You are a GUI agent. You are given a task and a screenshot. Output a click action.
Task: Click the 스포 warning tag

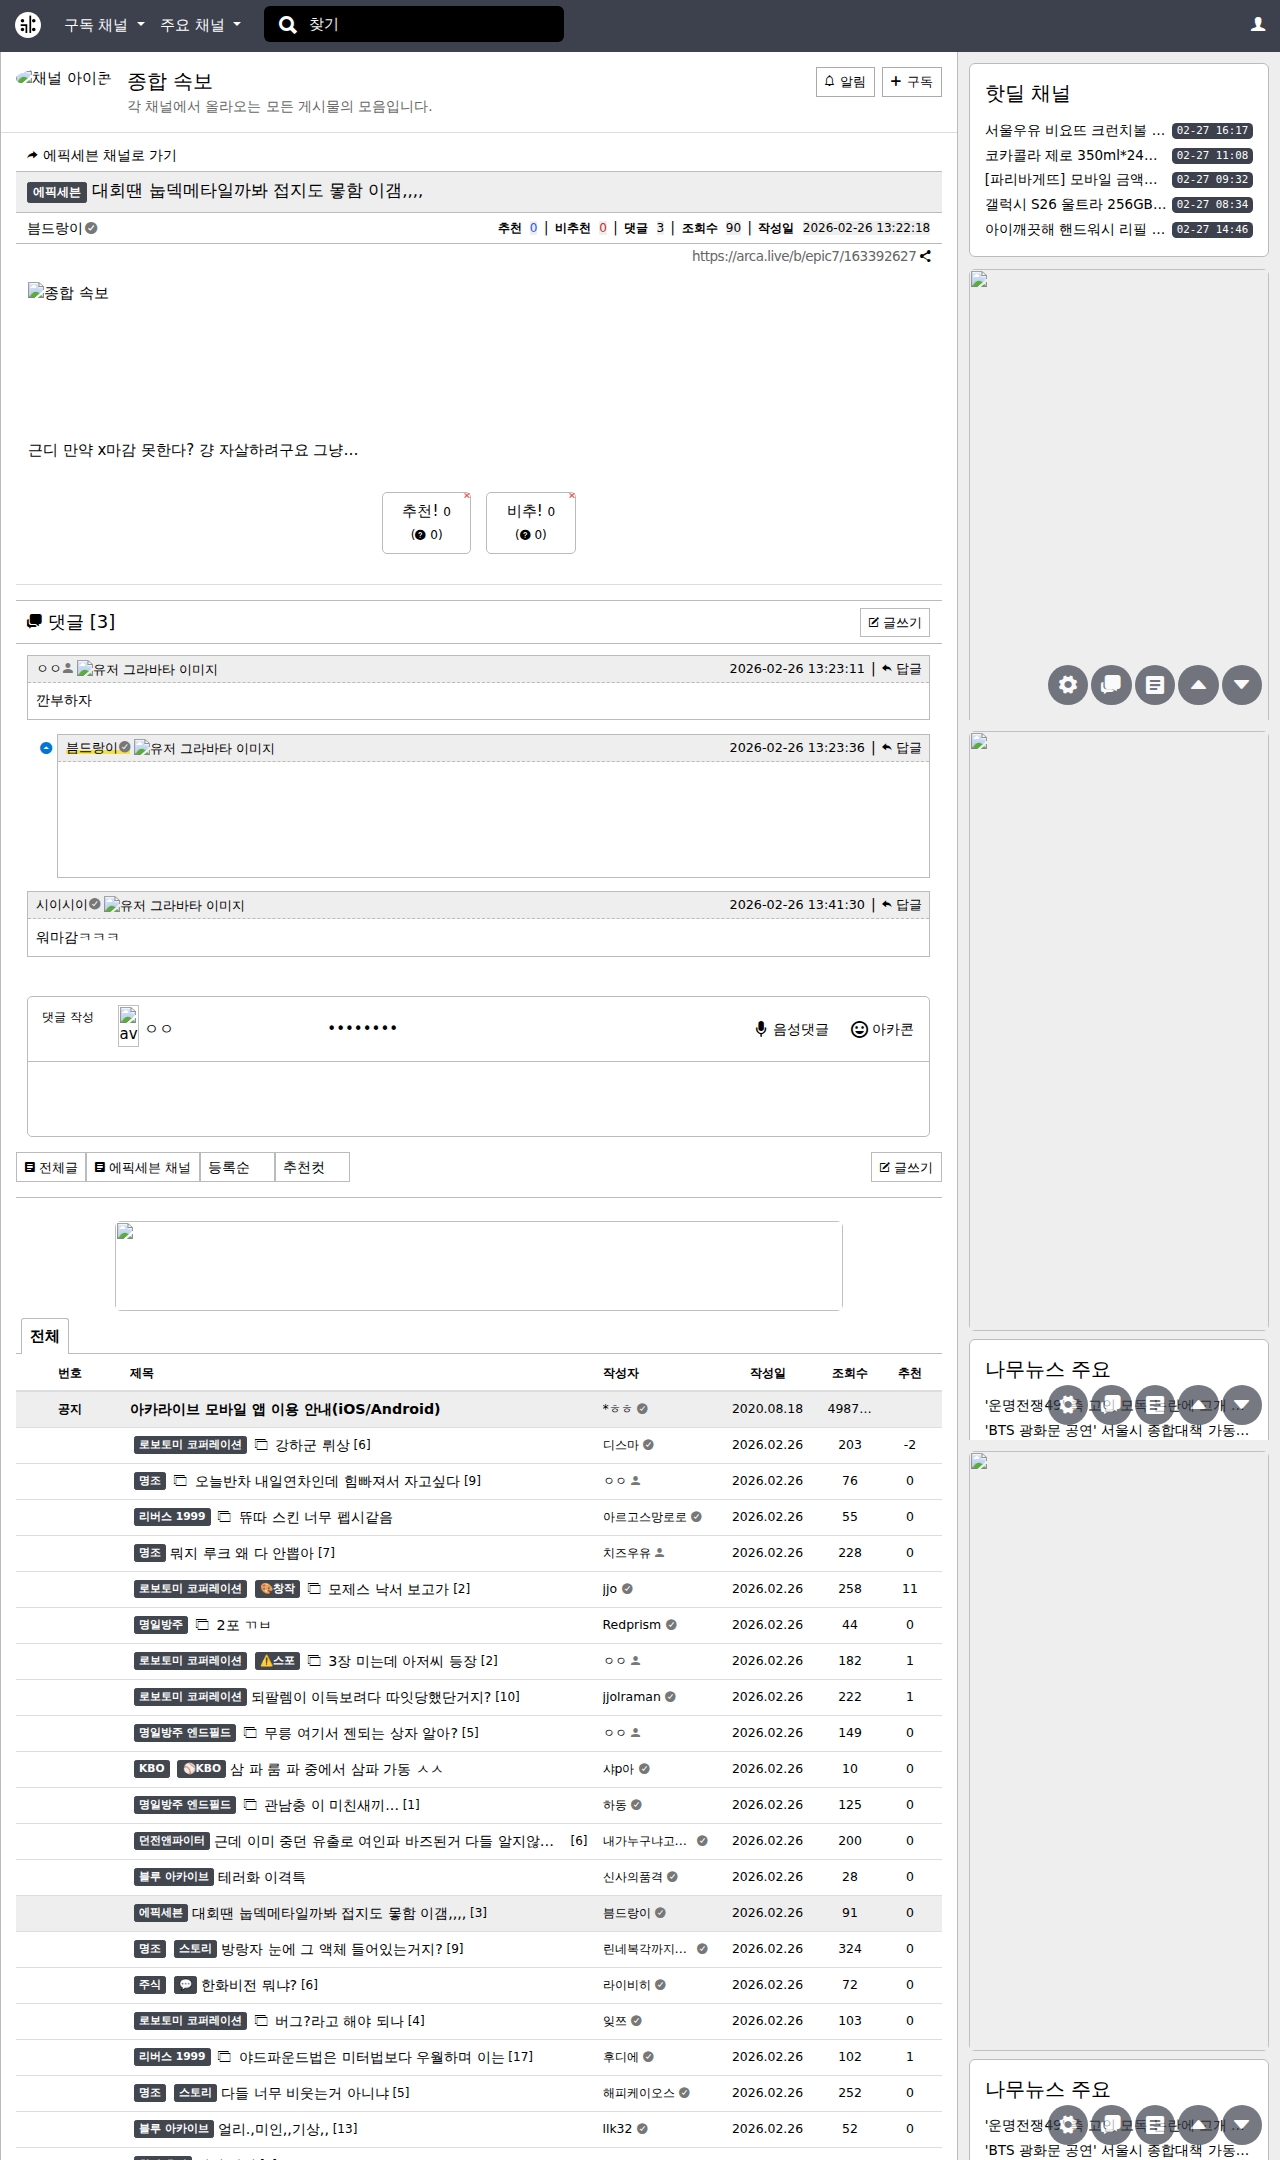point(278,1661)
